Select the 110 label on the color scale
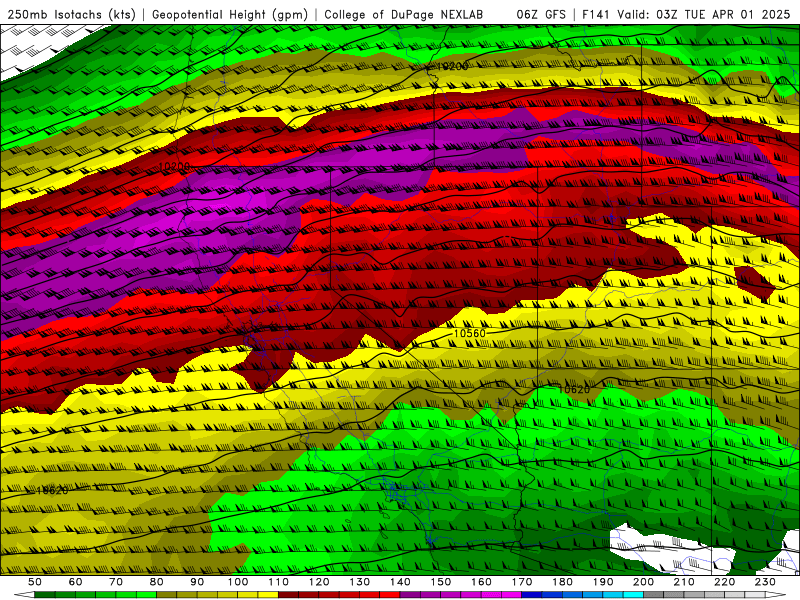The width and height of the screenshot is (800, 600). pyautogui.click(x=279, y=582)
